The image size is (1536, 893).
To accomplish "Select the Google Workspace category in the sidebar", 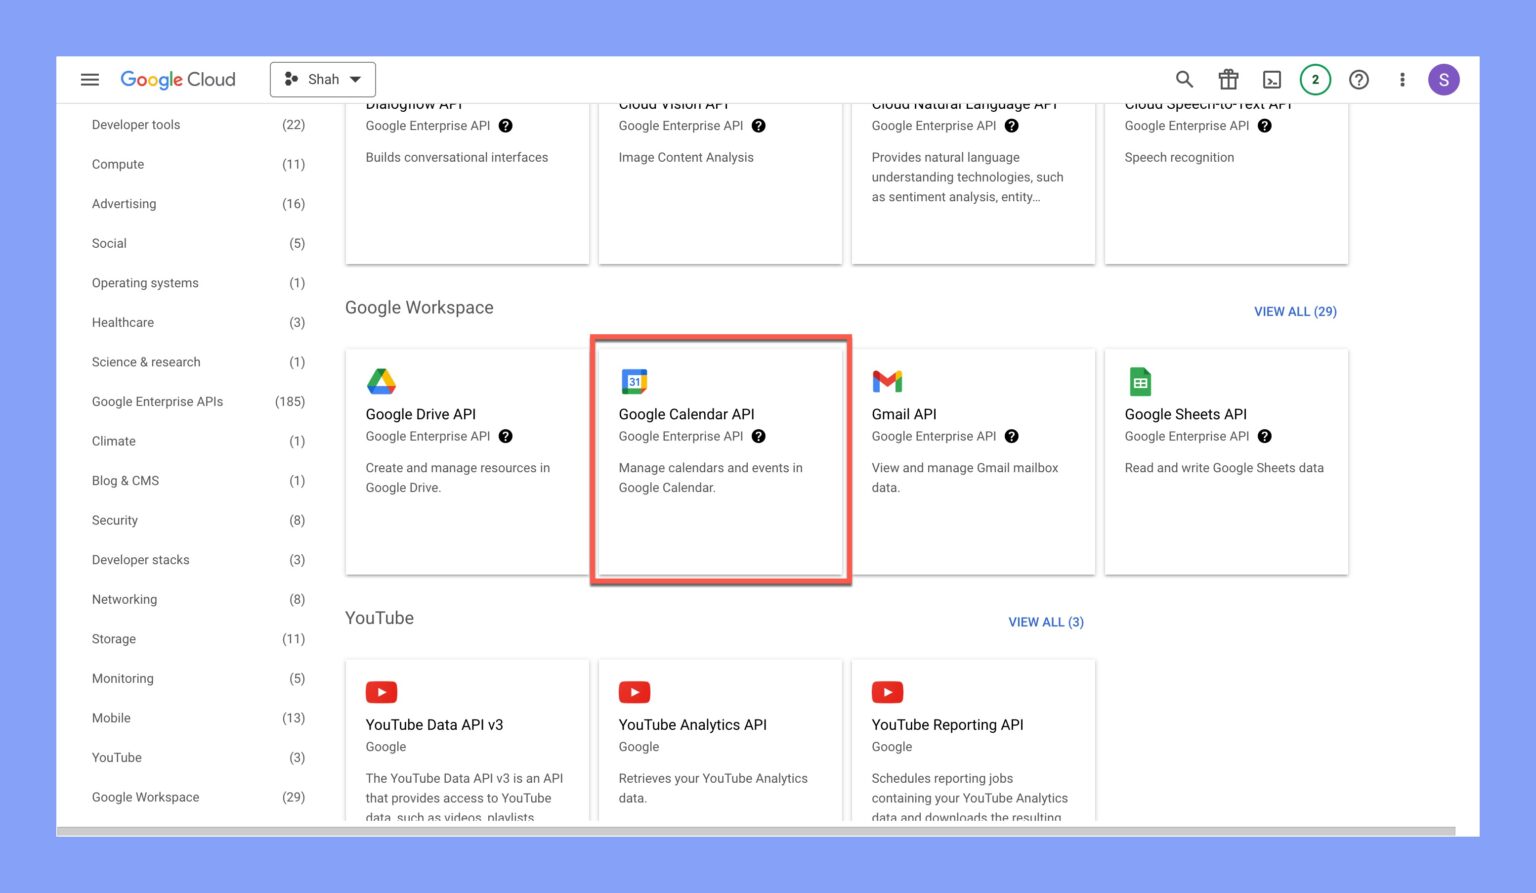I will click(145, 797).
